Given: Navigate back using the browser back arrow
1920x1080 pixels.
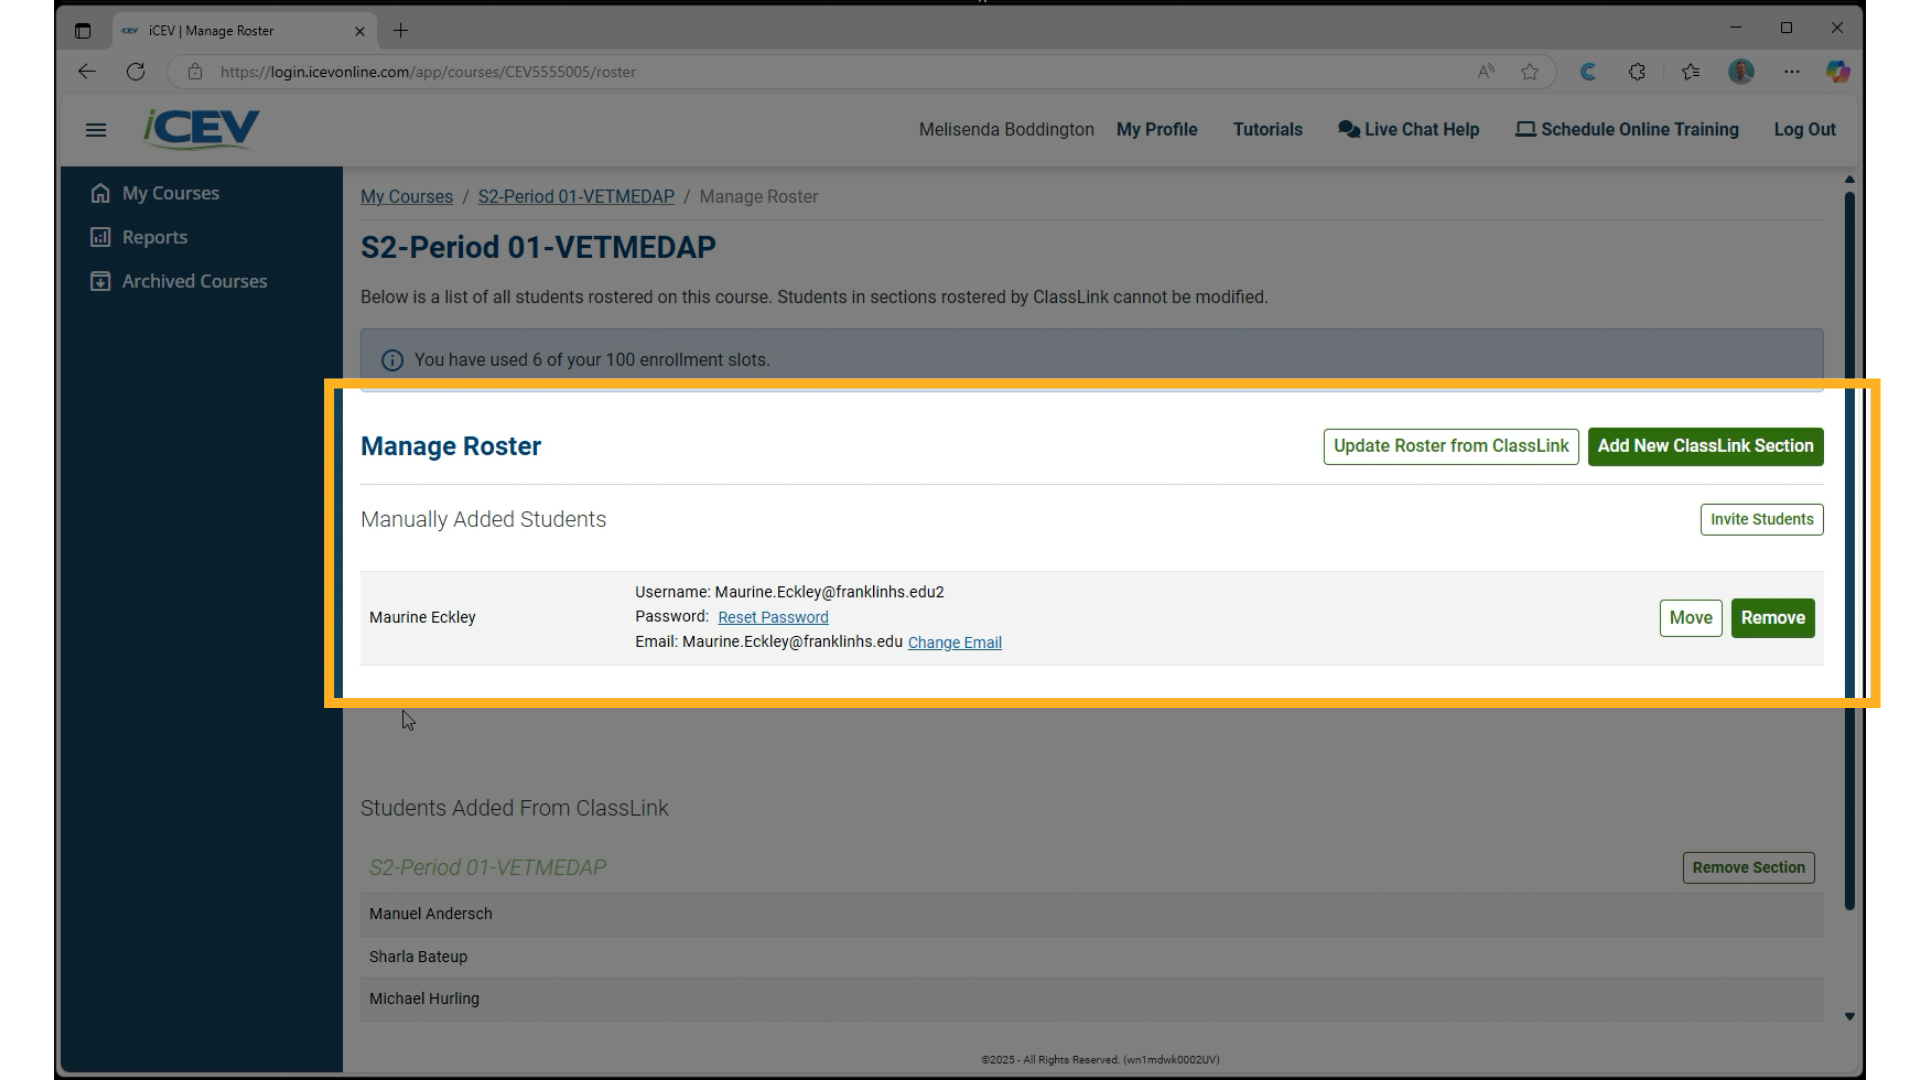Looking at the screenshot, I should (87, 71).
